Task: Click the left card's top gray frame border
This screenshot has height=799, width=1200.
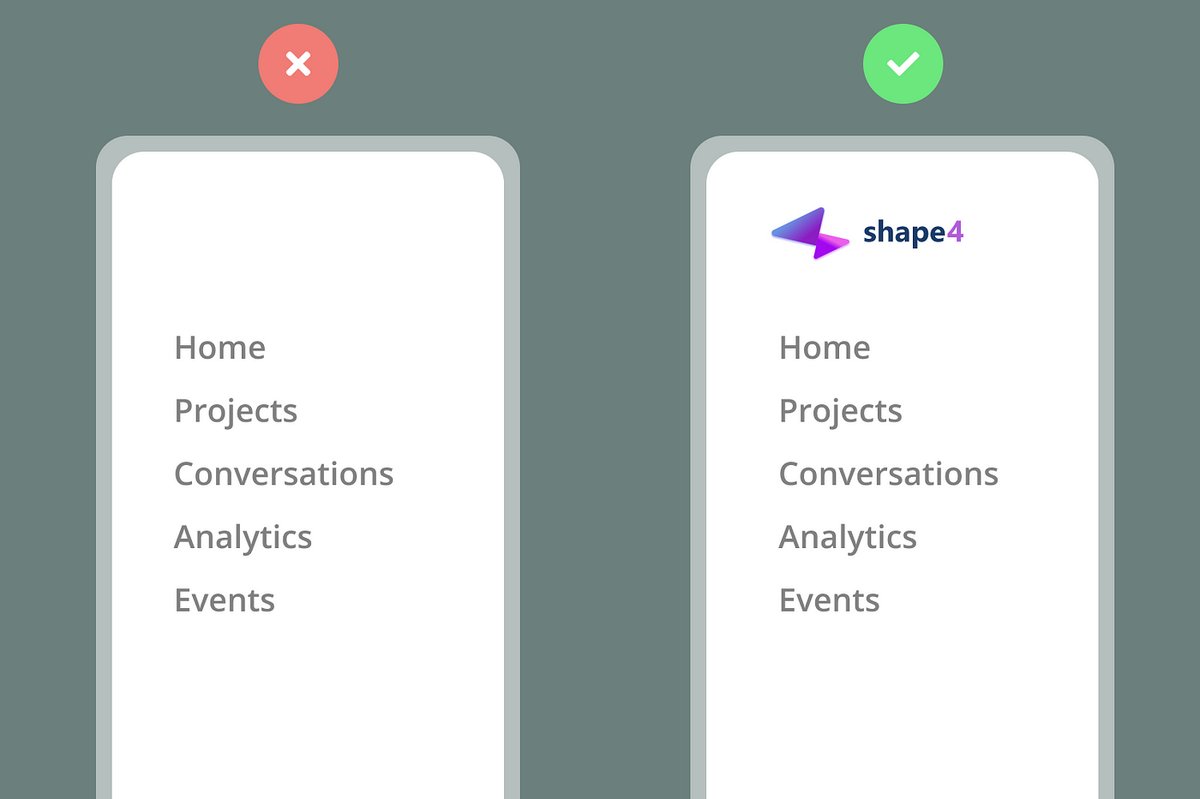Action: pyautogui.click(x=308, y=143)
